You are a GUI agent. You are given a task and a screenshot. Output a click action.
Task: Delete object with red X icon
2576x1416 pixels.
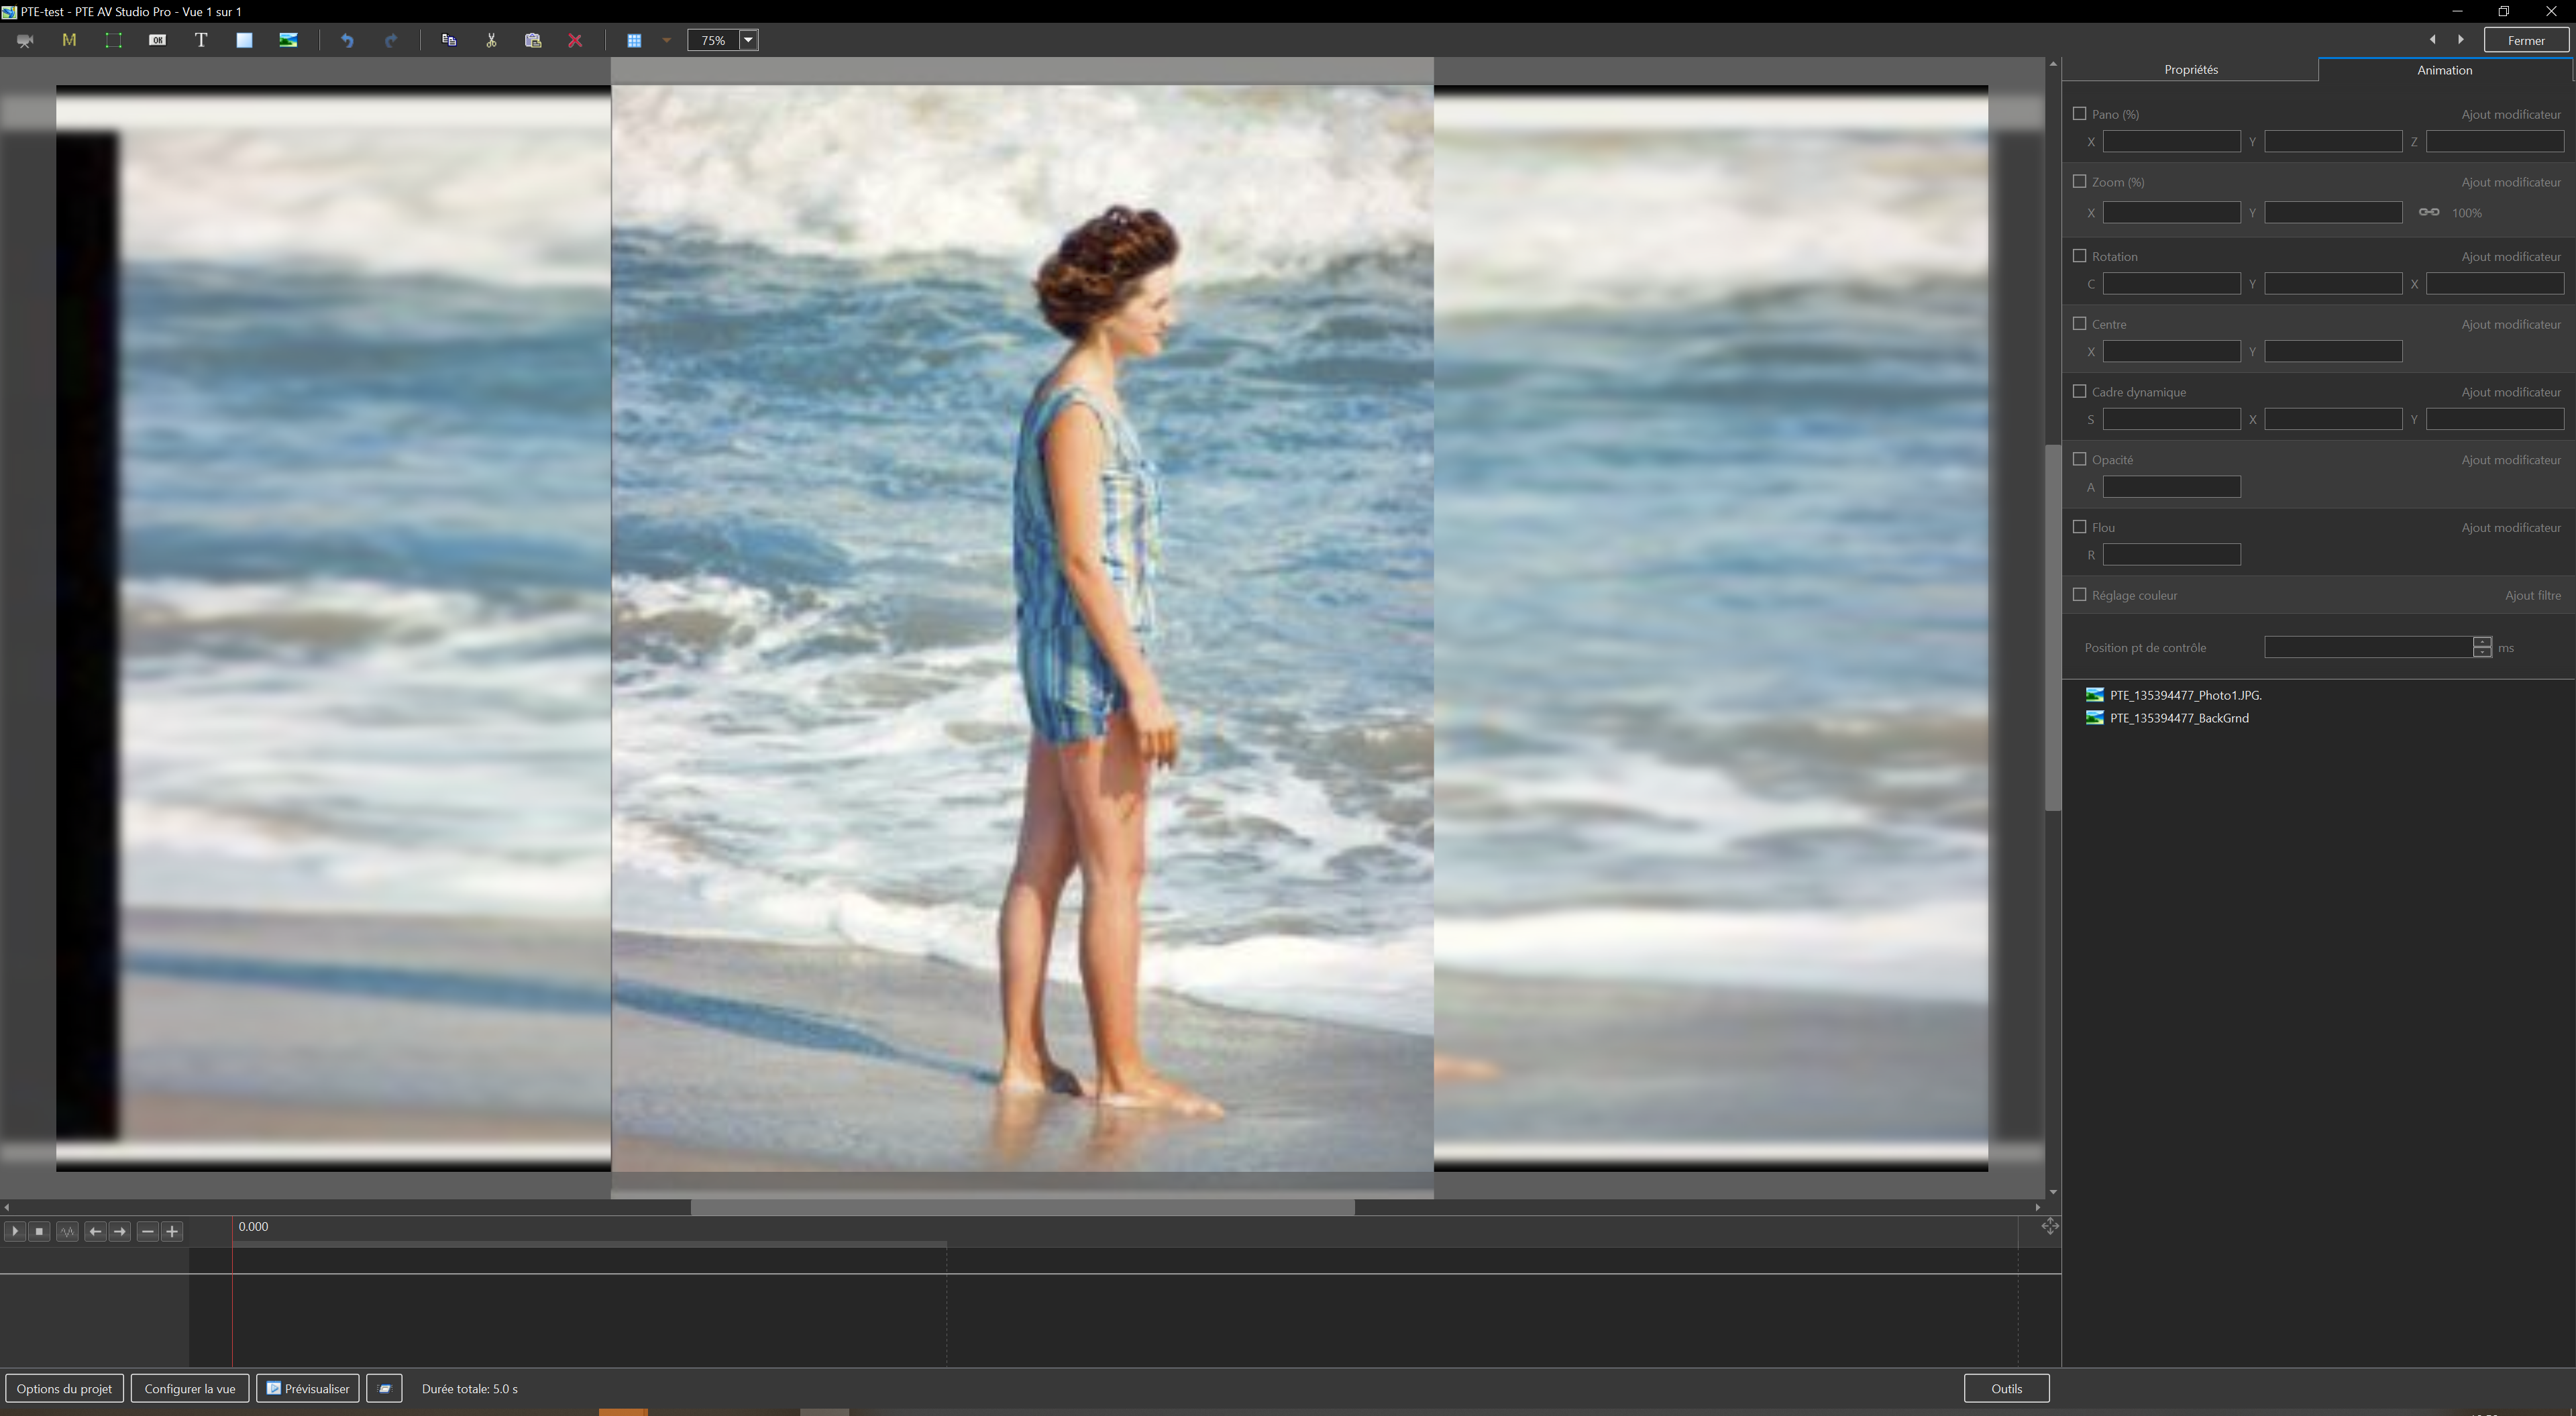coord(575,41)
